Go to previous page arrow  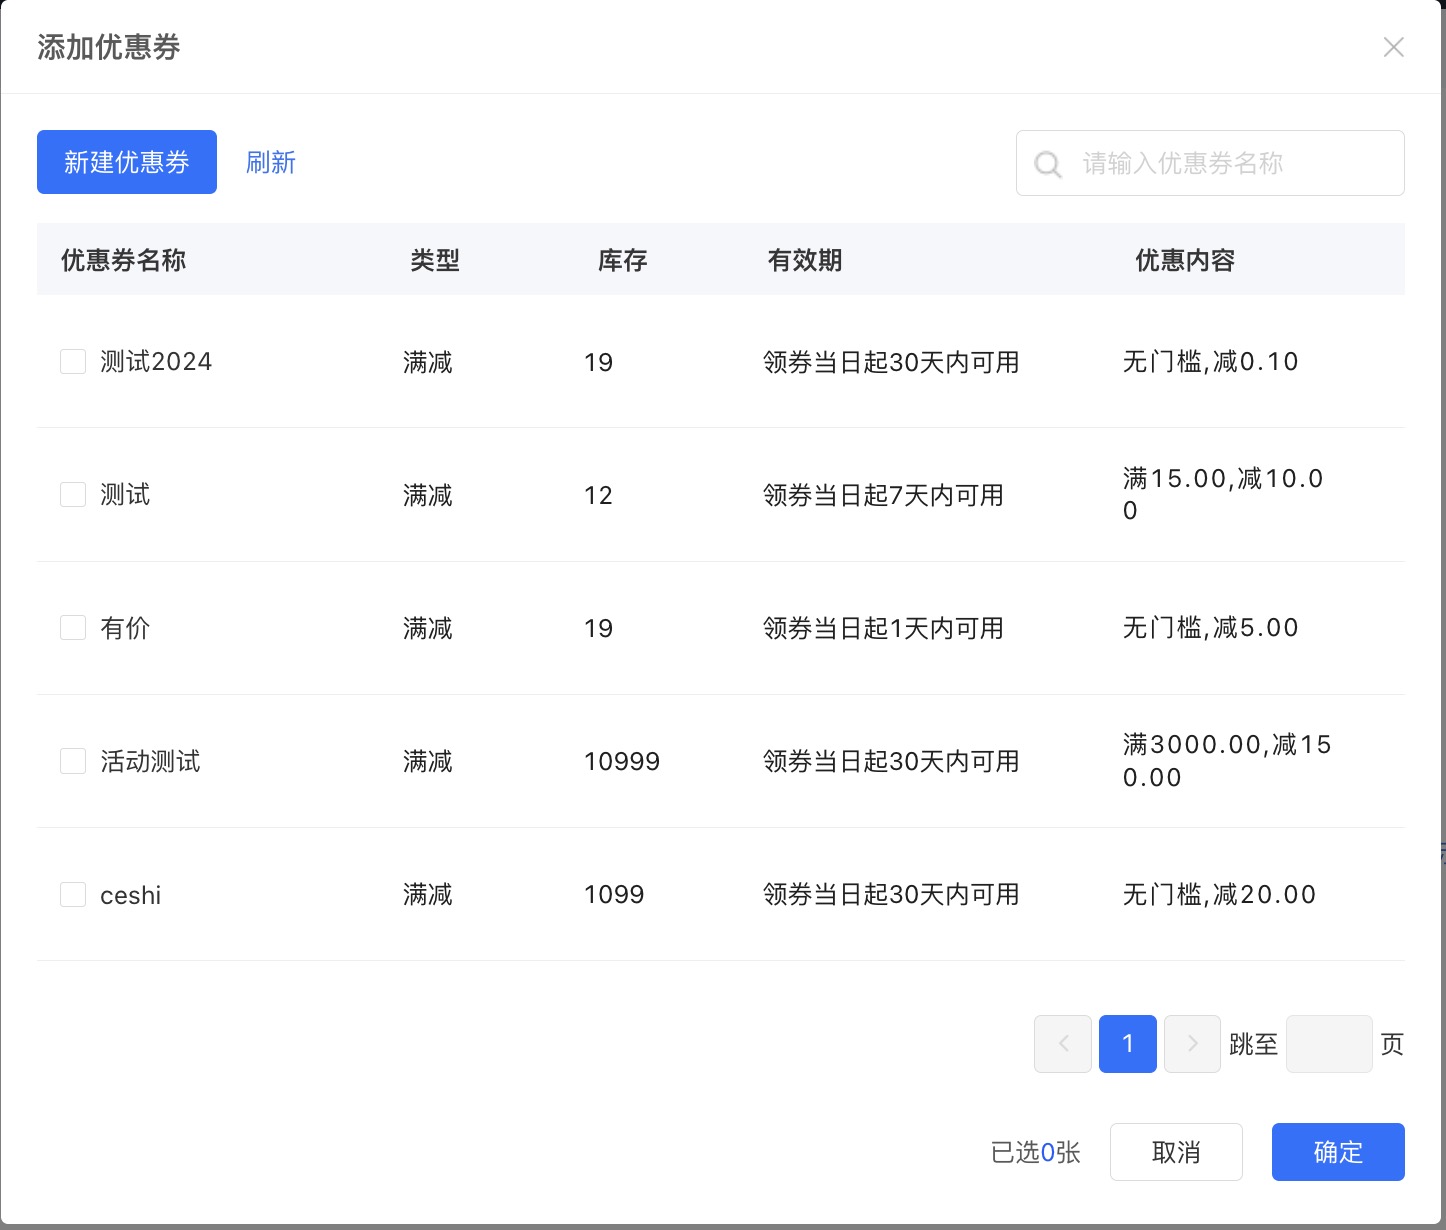[x=1062, y=1044]
